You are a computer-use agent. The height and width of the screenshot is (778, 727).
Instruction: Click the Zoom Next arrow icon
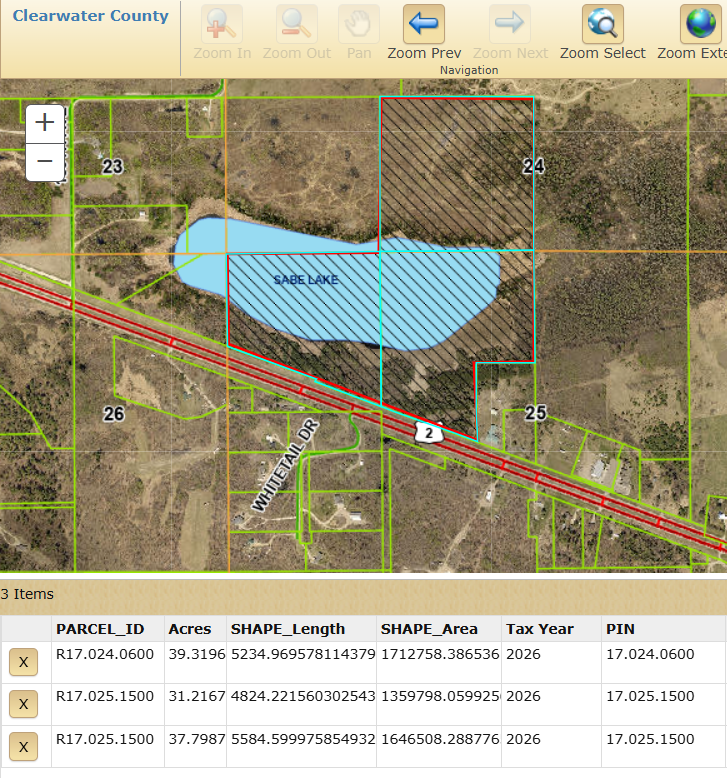[x=510, y=24]
